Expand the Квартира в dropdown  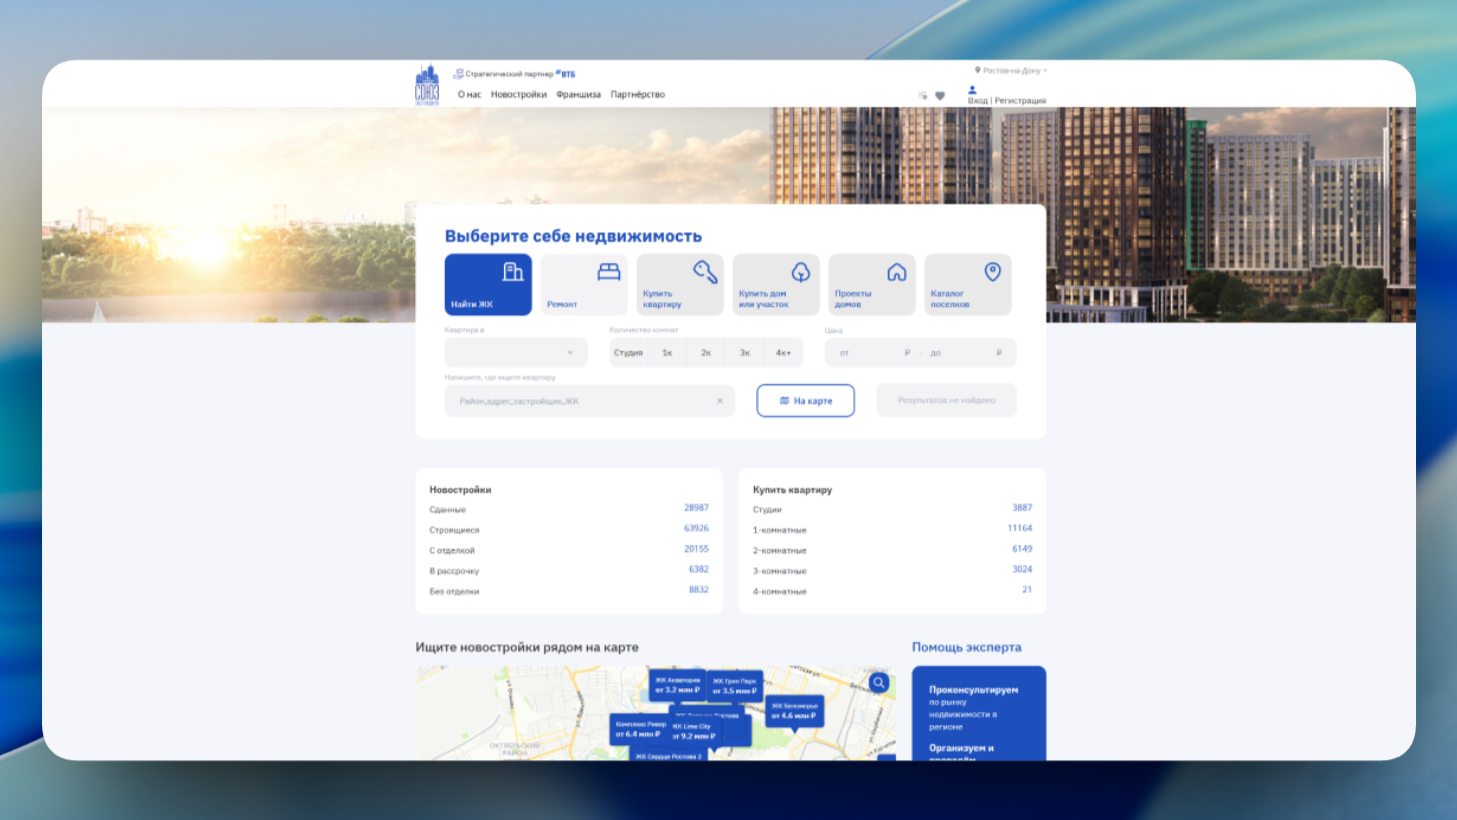tap(516, 352)
